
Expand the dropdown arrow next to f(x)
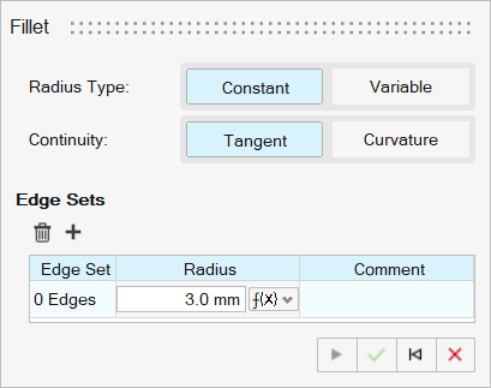coord(287,300)
